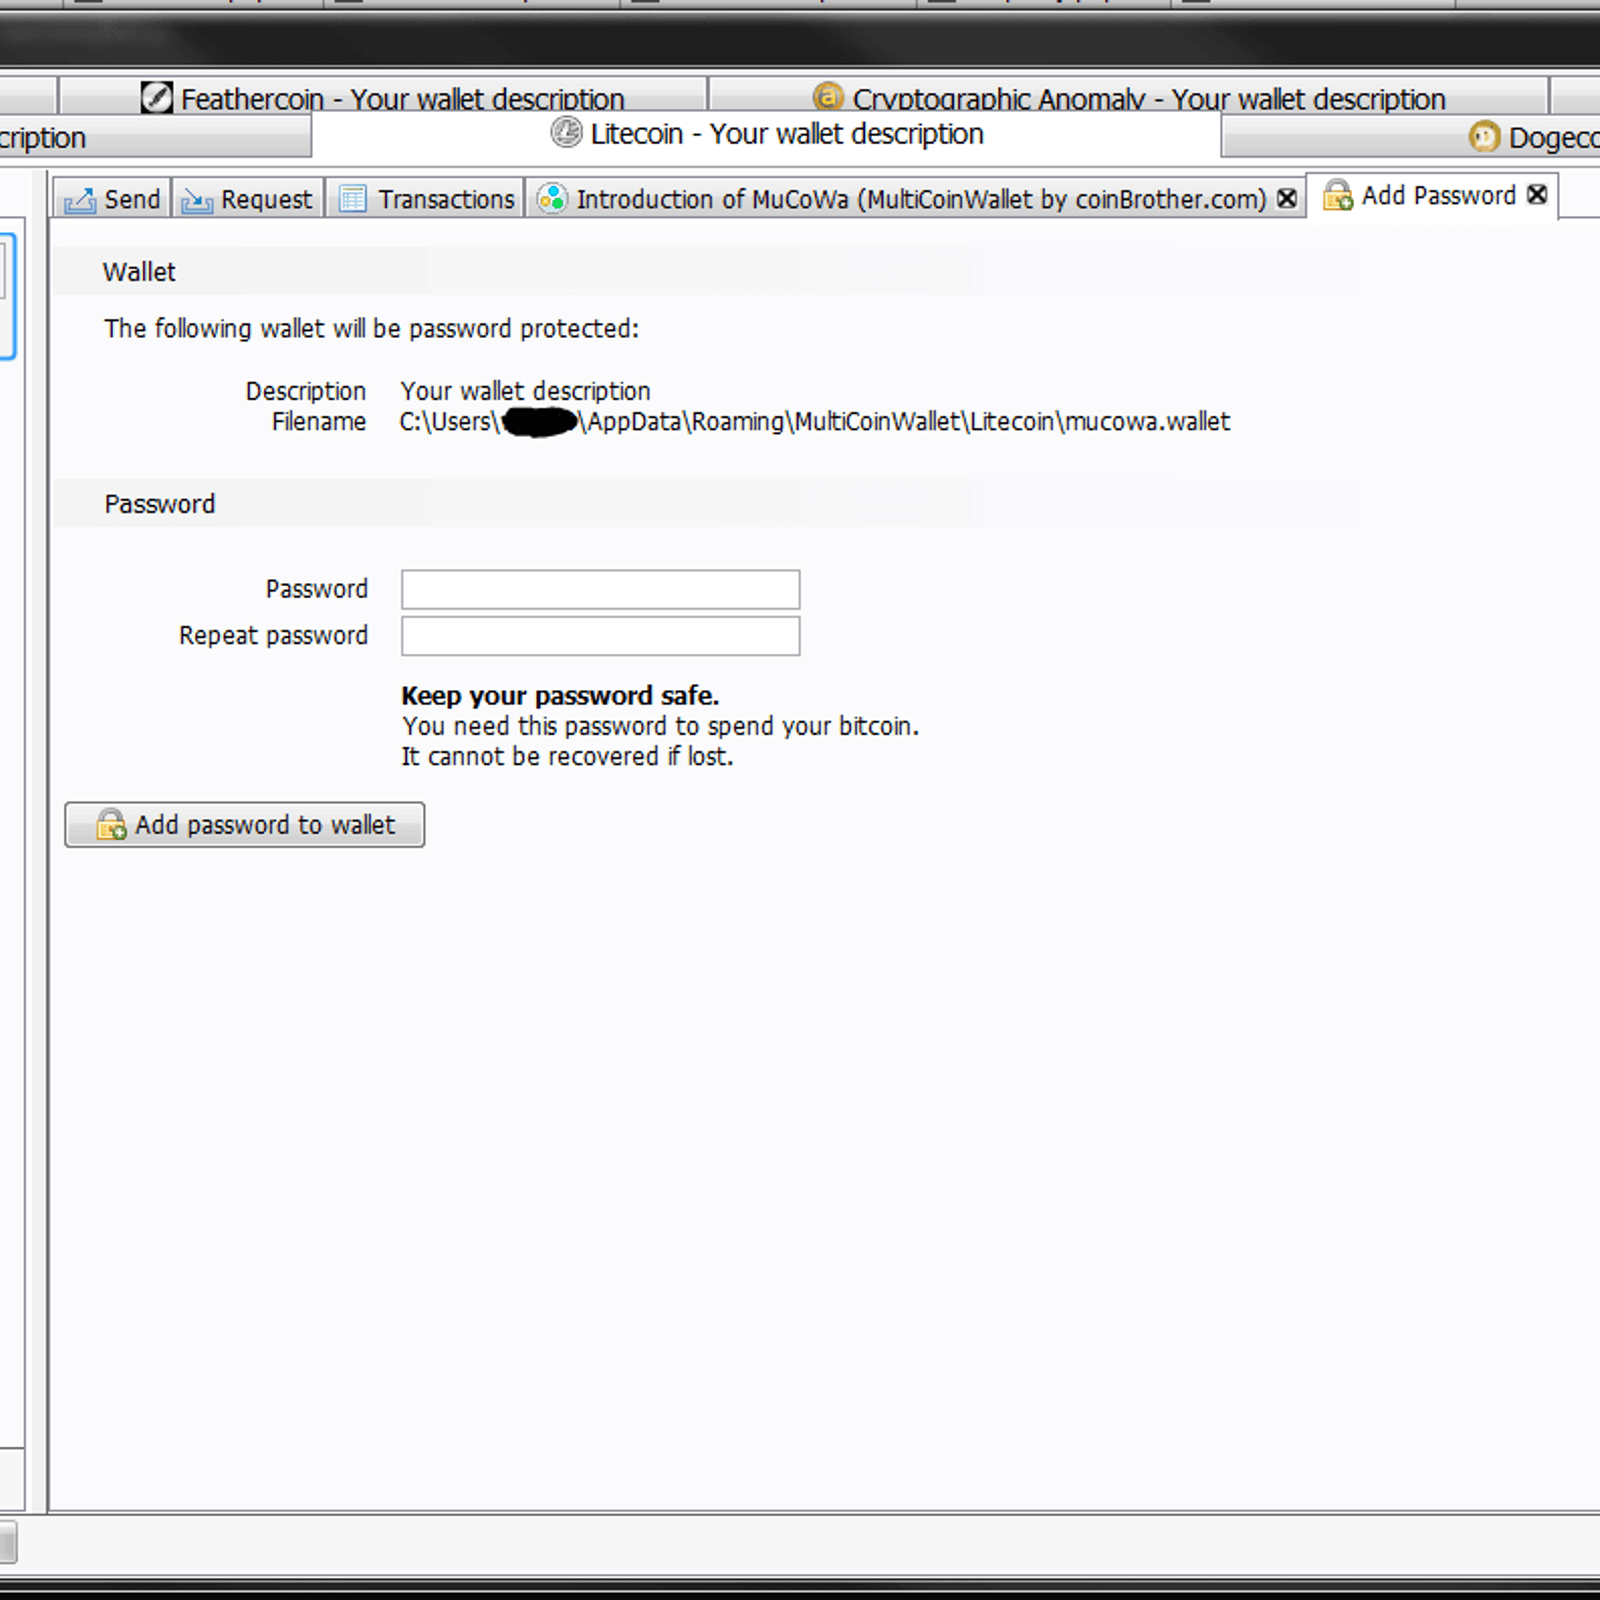Switch to the Transactions tab
The height and width of the screenshot is (1600, 1600).
pos(426,199)
